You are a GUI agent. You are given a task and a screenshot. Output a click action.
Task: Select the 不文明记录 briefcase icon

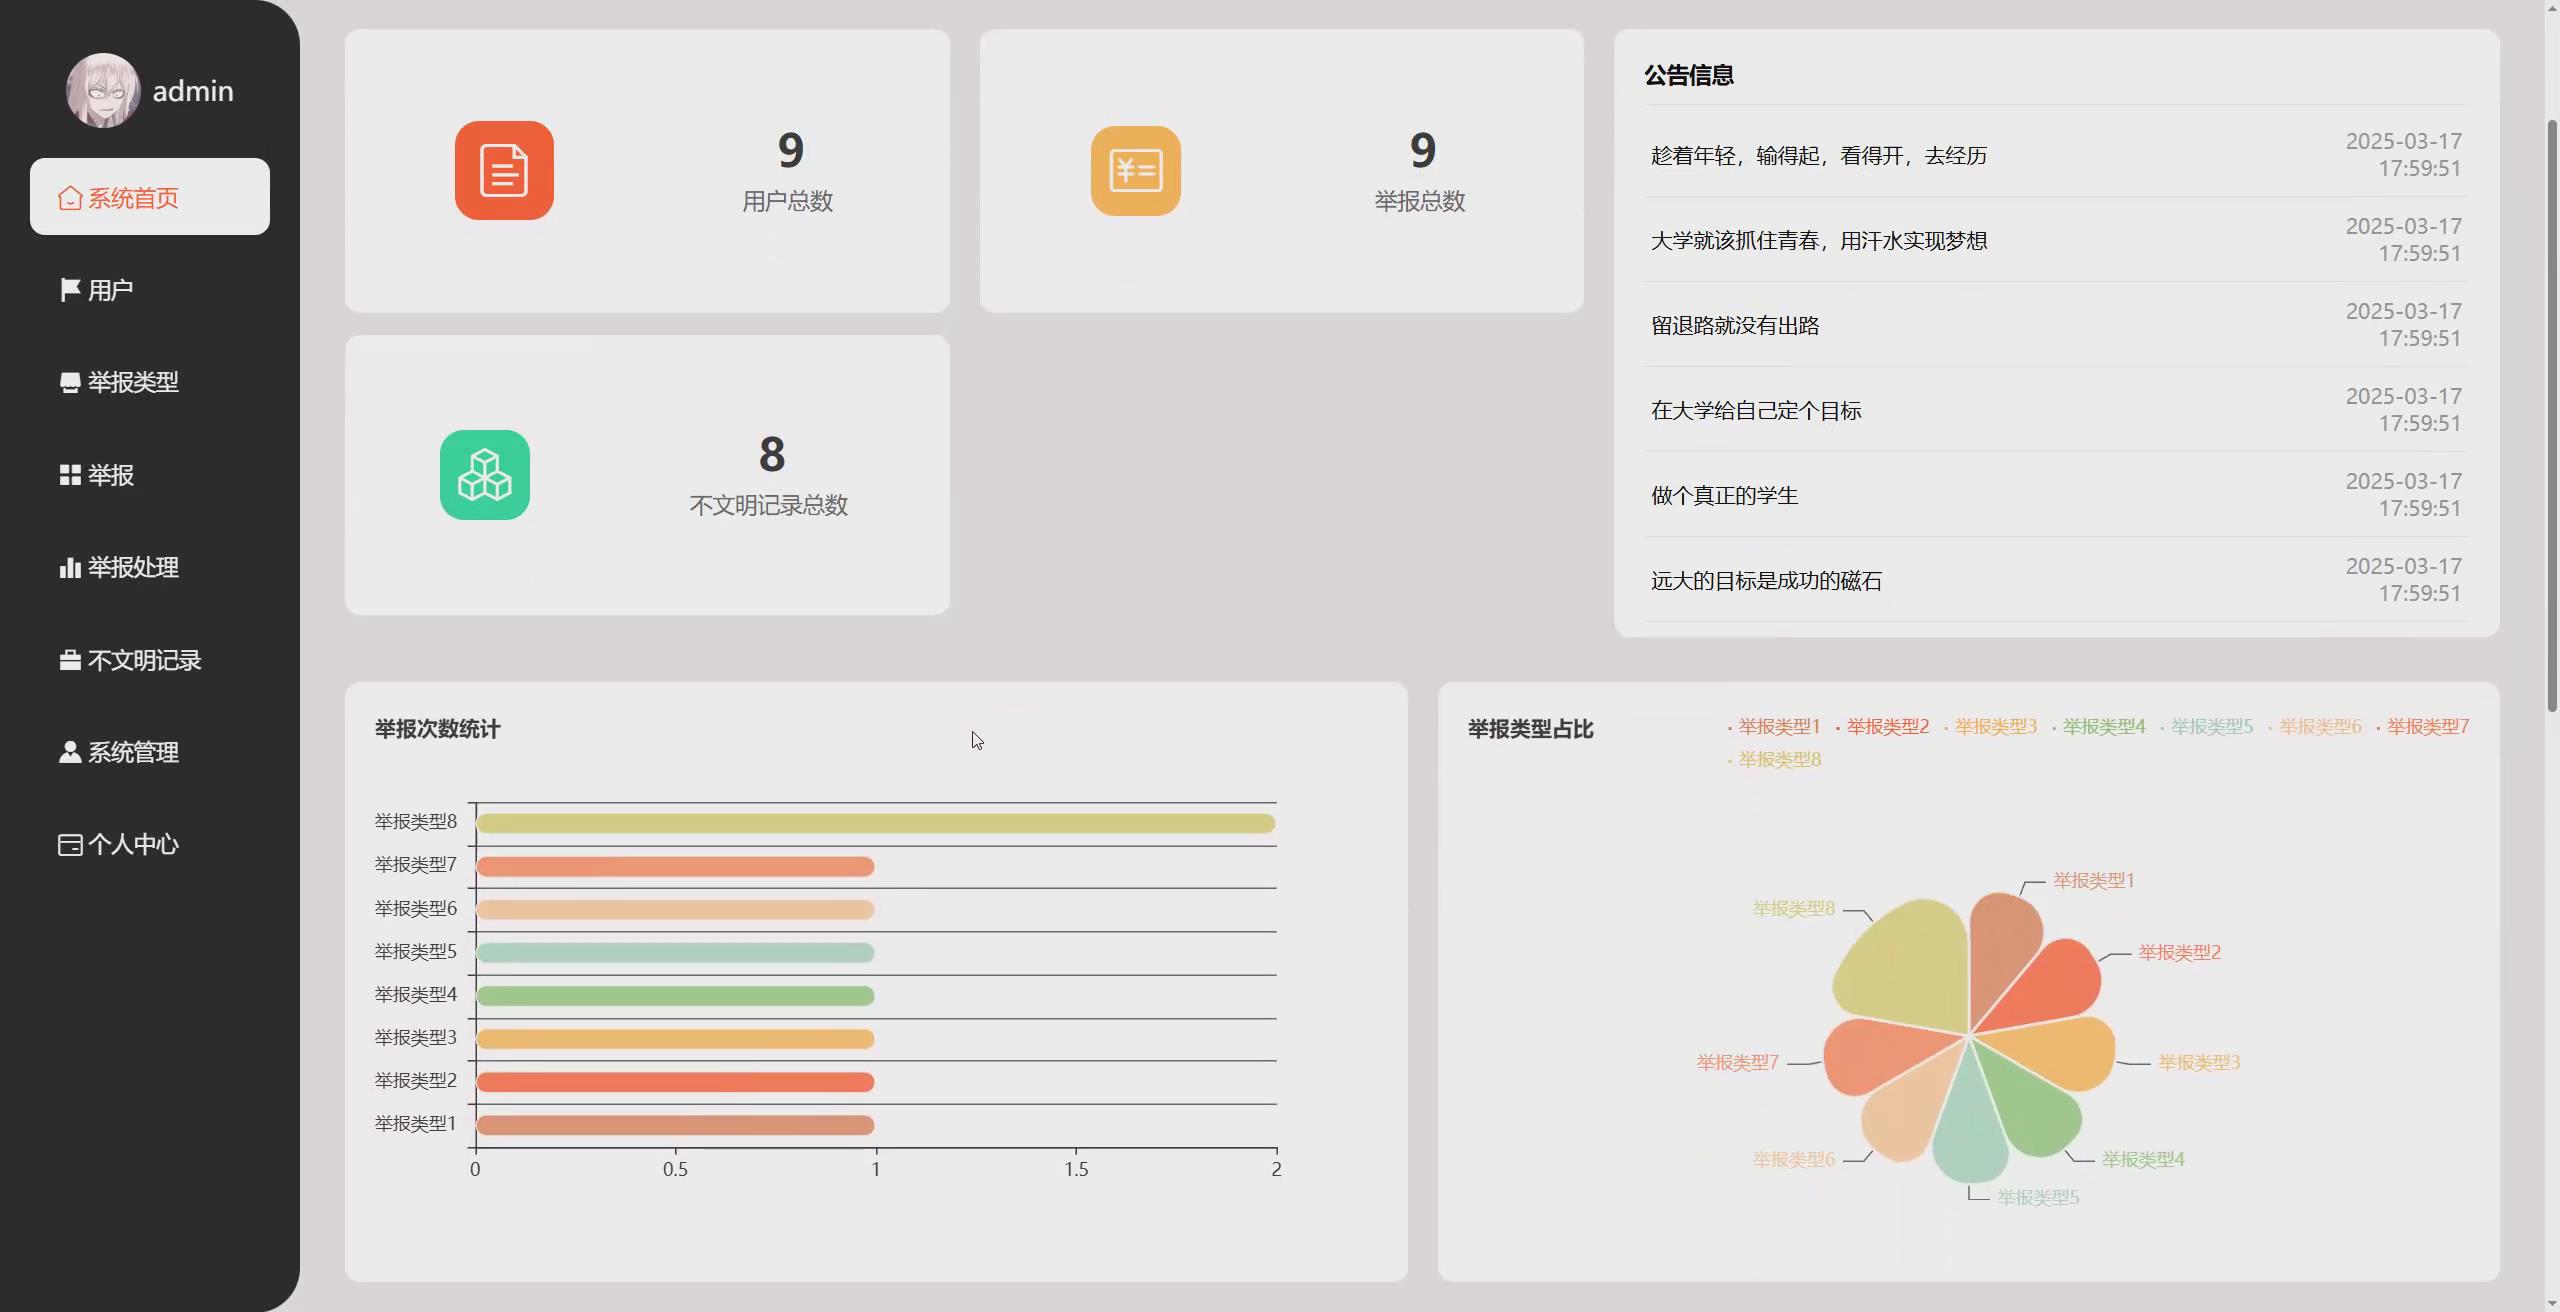69,659
